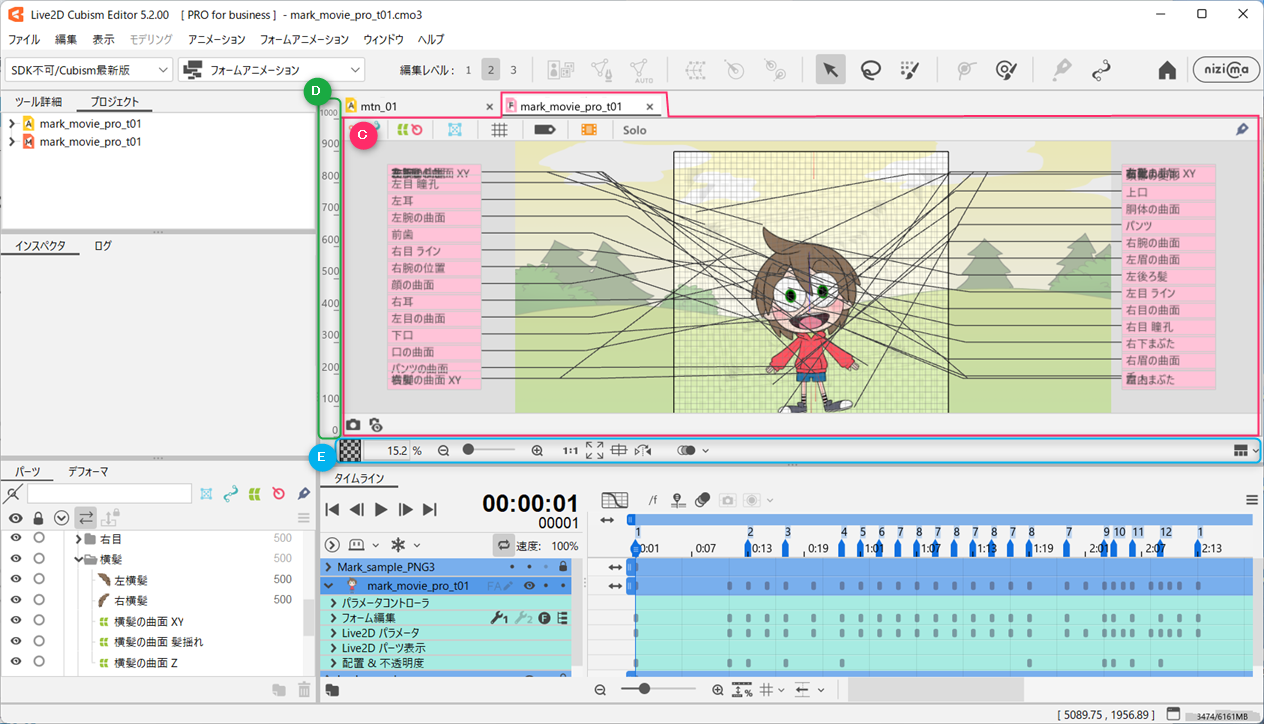Click the canvas zoom slider handle
1264x724 pixels.
(468, 451)
